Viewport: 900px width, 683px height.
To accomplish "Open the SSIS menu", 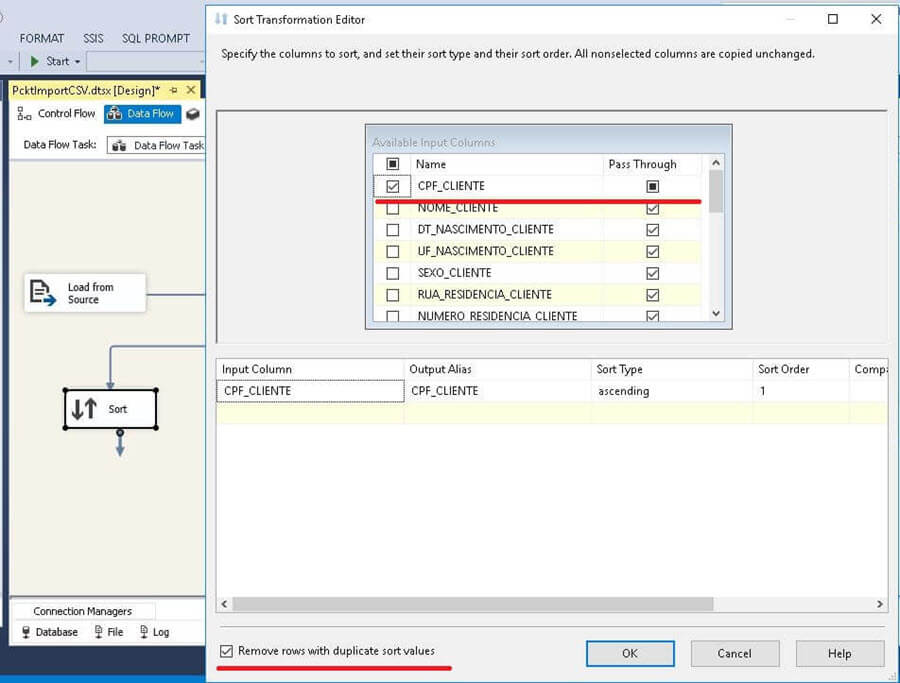I will [93, 38].
